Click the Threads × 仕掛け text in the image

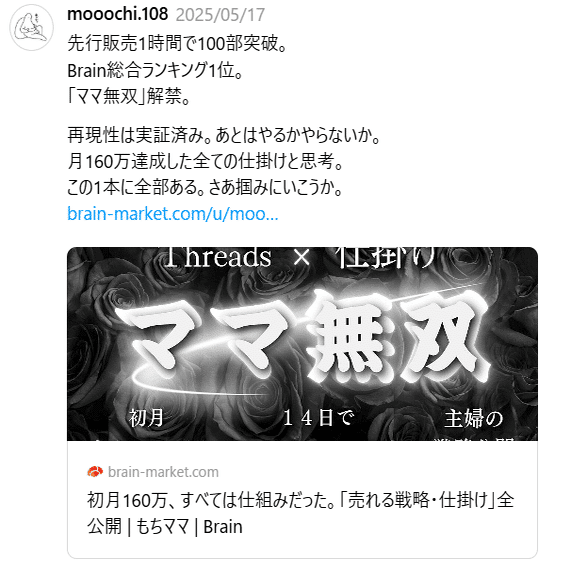[299, 257]
